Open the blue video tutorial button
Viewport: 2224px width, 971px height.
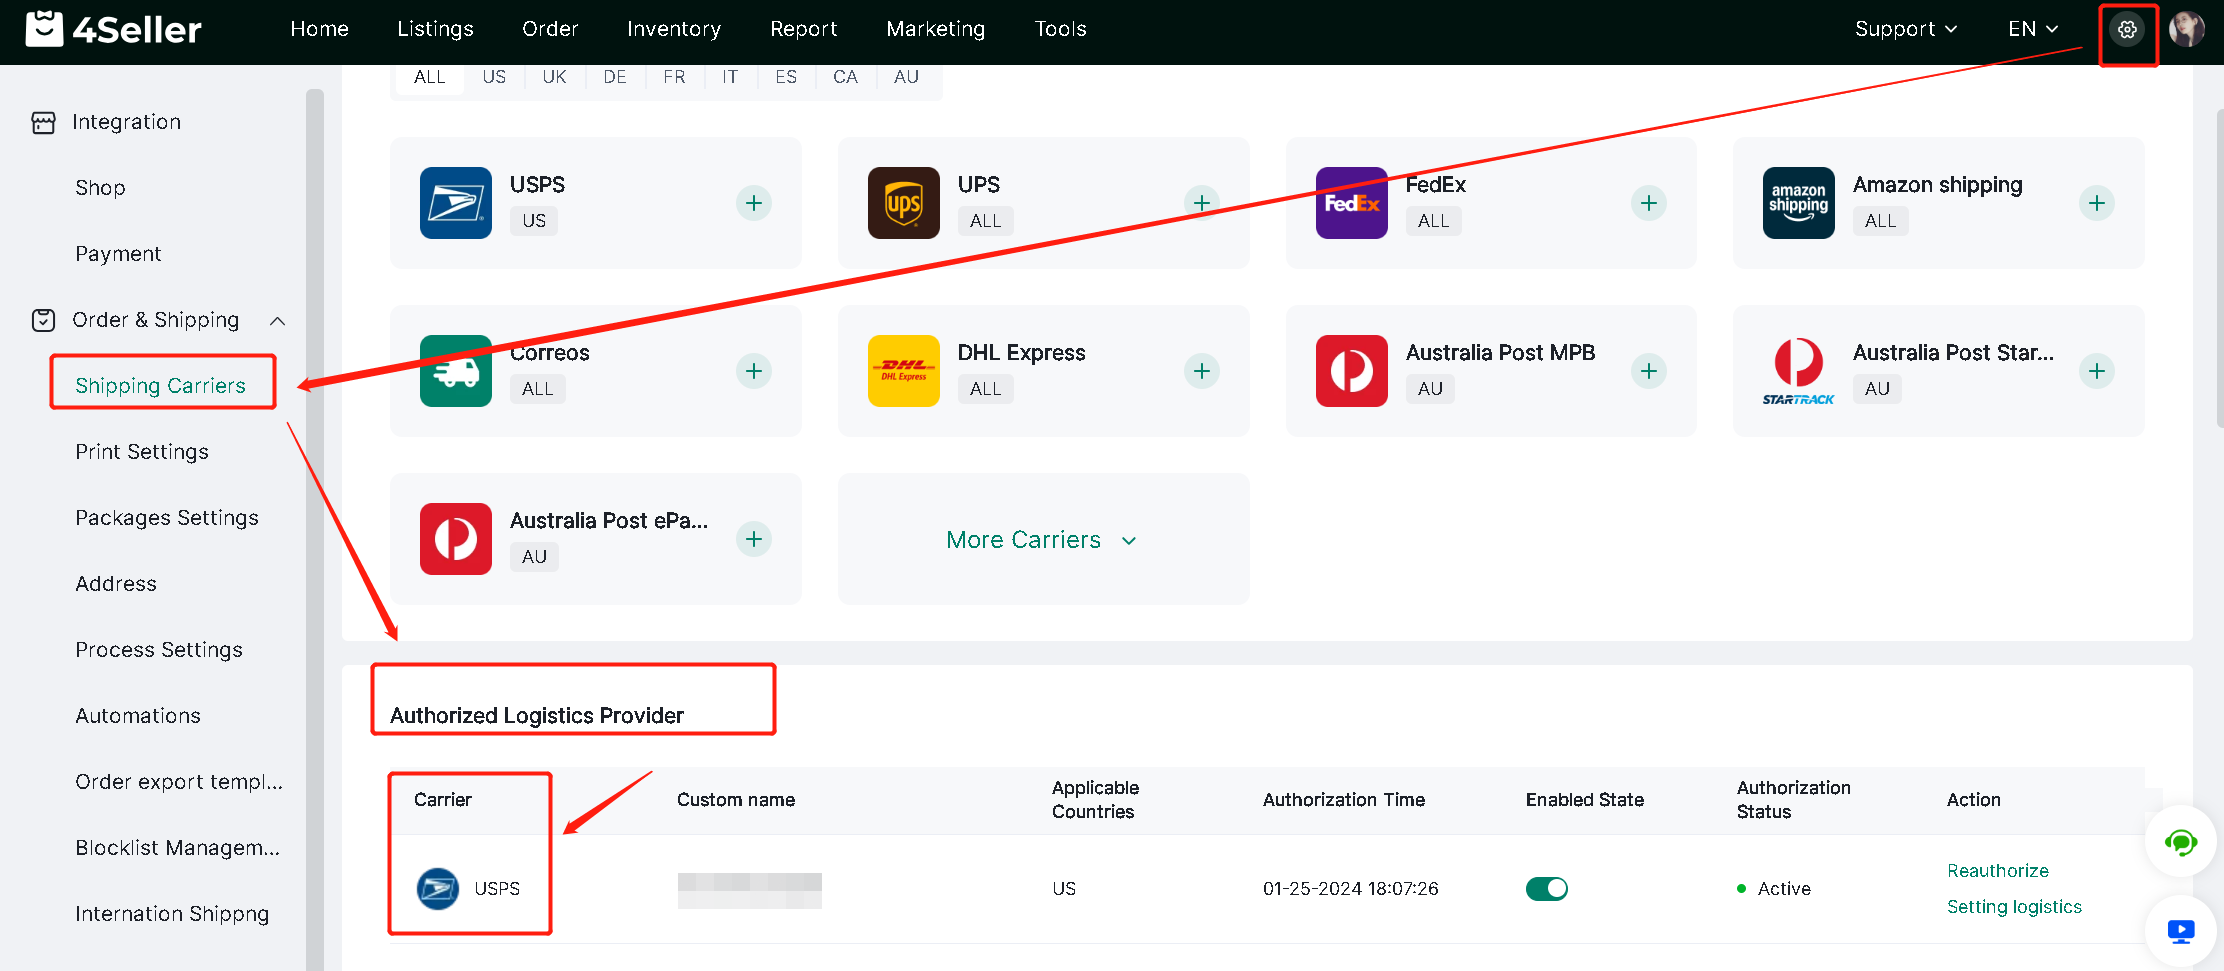(2181, 931)
